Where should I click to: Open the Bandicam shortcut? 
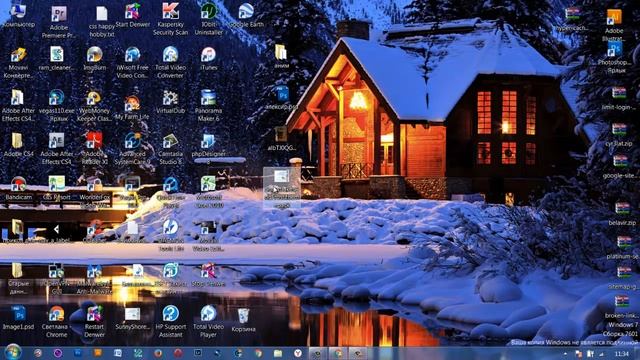[x=18, y=188]
